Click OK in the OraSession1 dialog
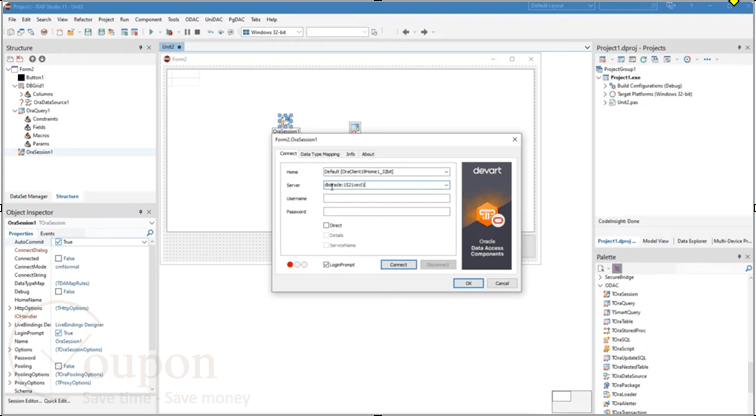 [x=468, y=283]
